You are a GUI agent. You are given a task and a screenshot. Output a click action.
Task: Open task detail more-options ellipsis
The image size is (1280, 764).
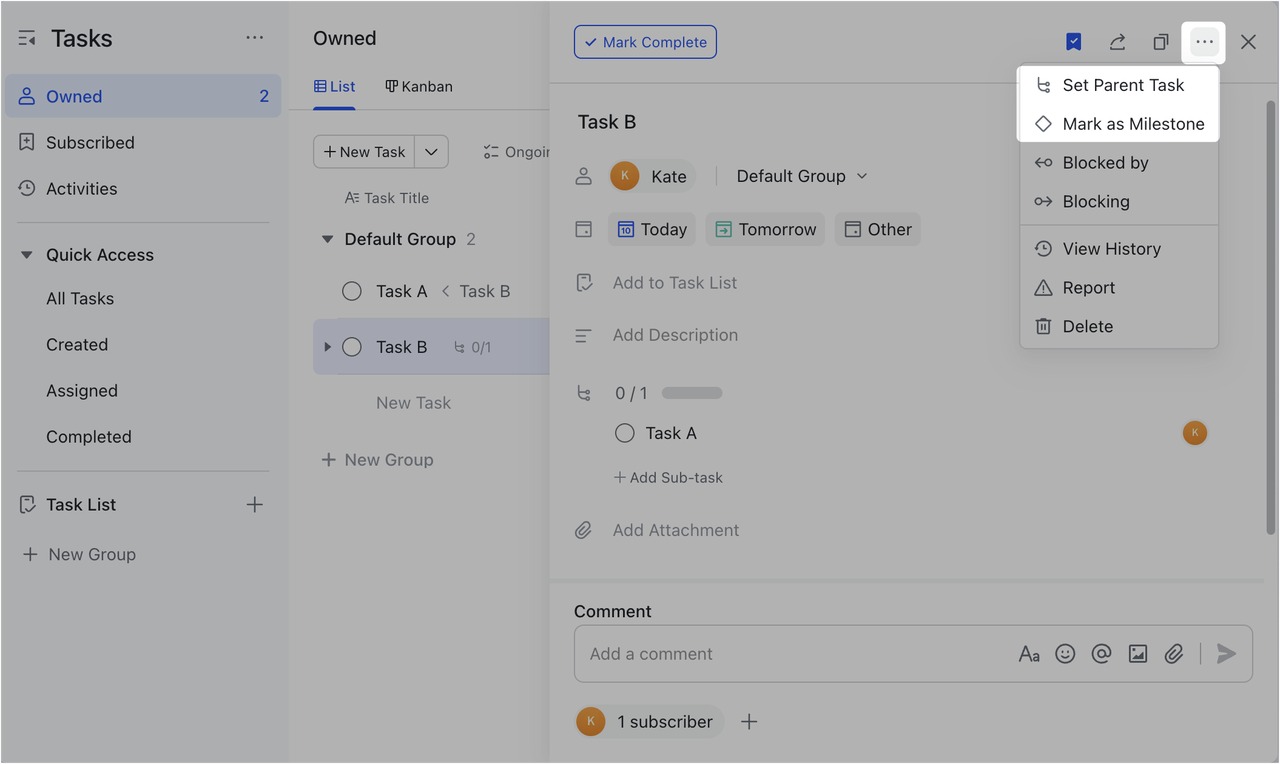pos(1204,42)
